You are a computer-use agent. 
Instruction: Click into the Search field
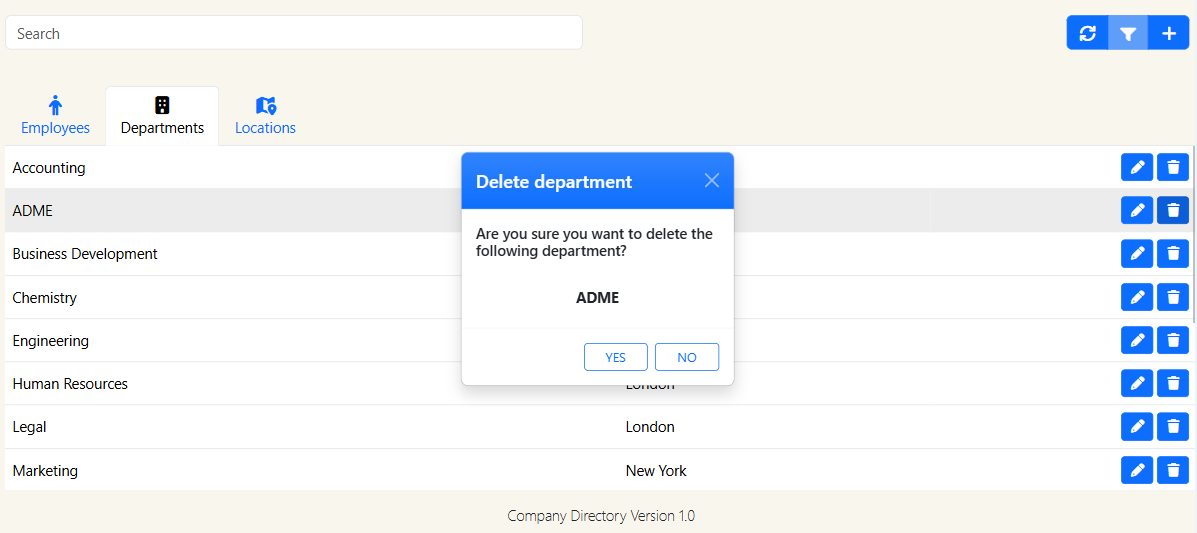294,33
